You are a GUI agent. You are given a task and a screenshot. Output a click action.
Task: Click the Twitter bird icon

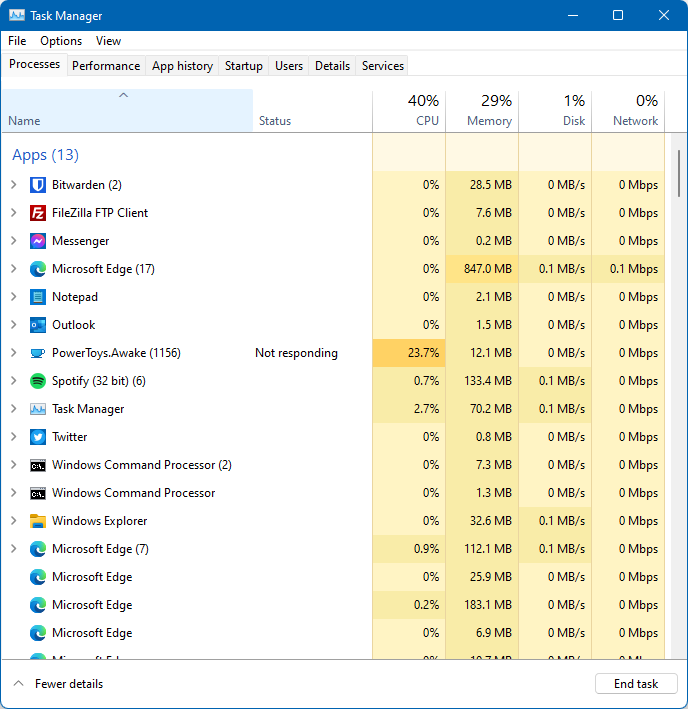tap(38, 437)
